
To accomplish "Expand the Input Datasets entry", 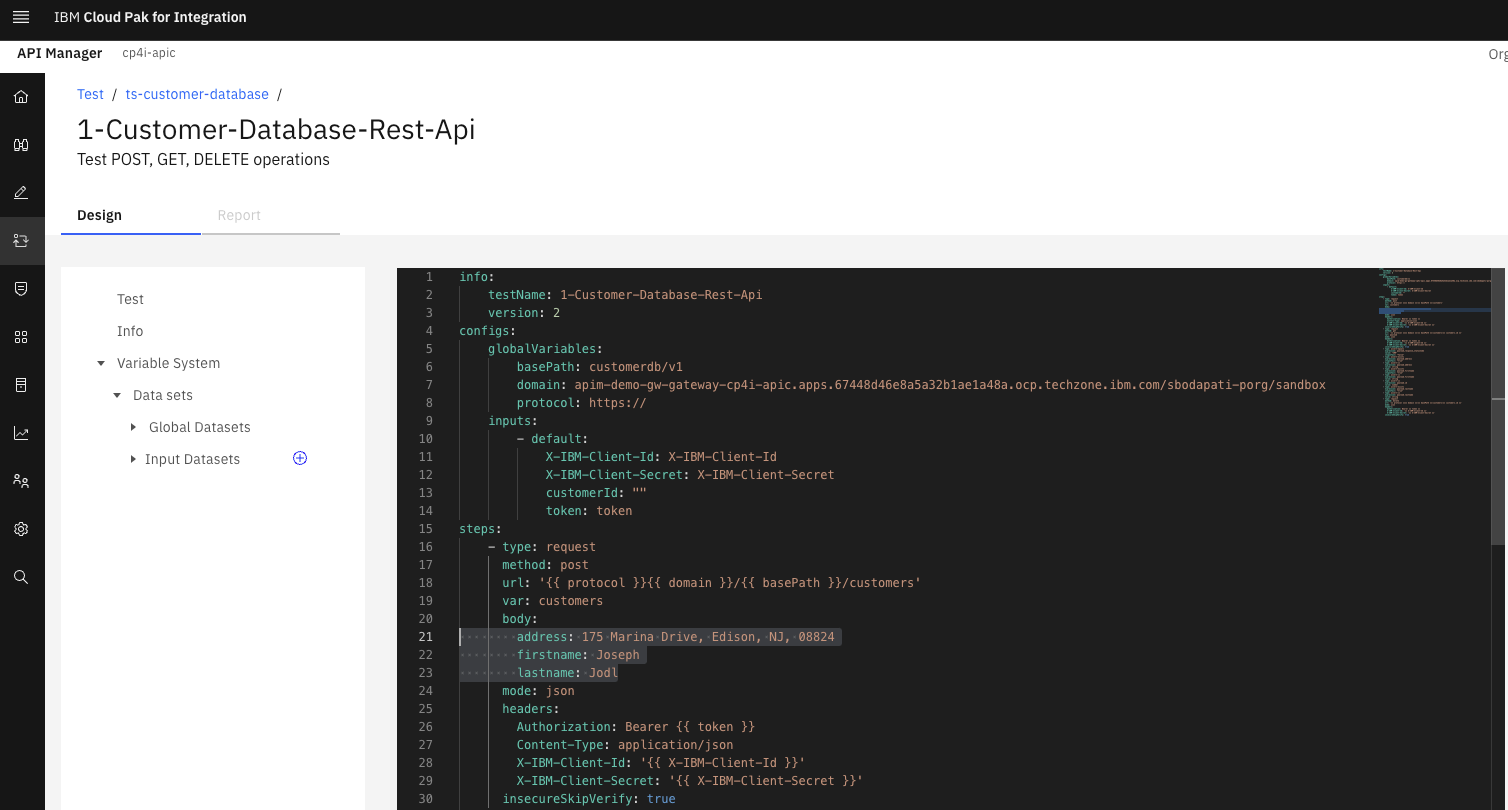I will point(133,459).
